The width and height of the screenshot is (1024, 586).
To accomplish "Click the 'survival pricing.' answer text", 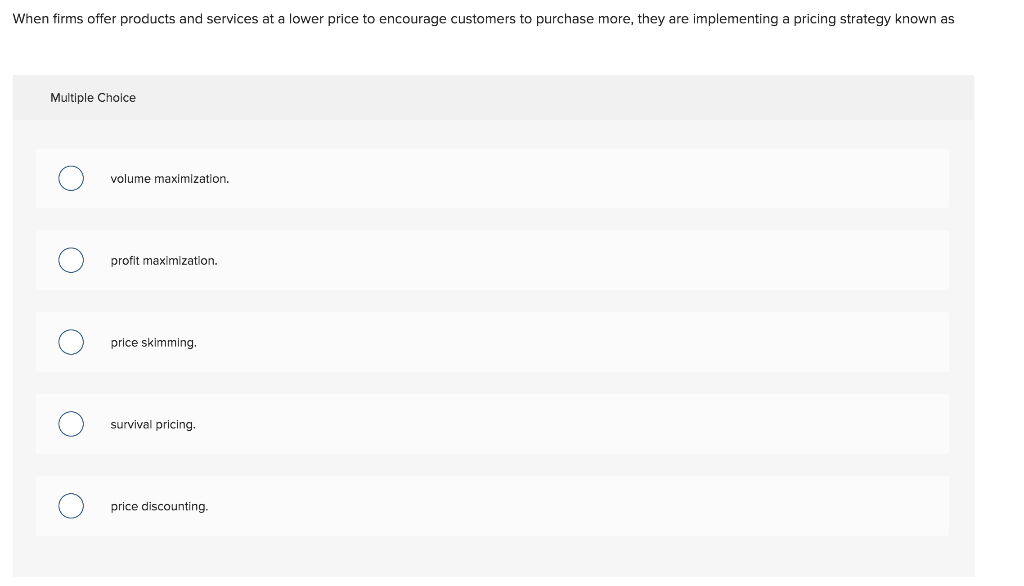I will 153,425.
